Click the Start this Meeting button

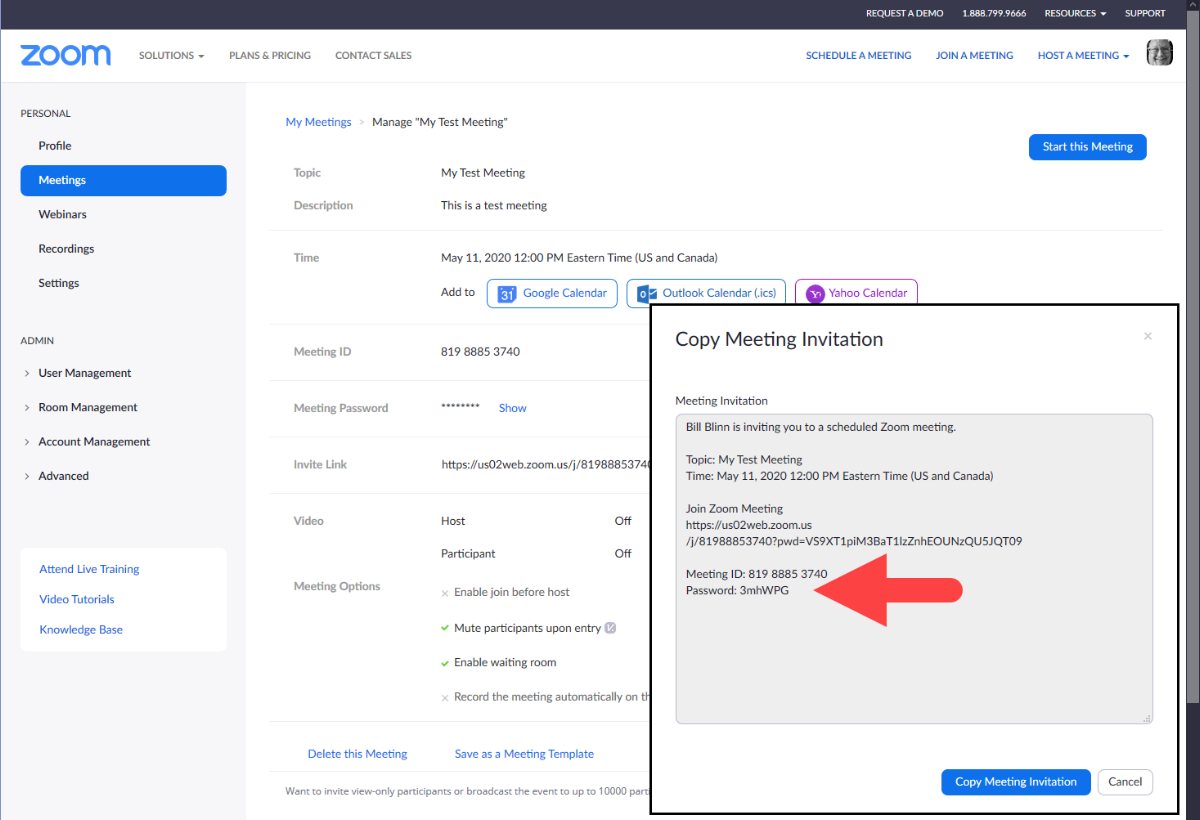tap(1088, 147)
